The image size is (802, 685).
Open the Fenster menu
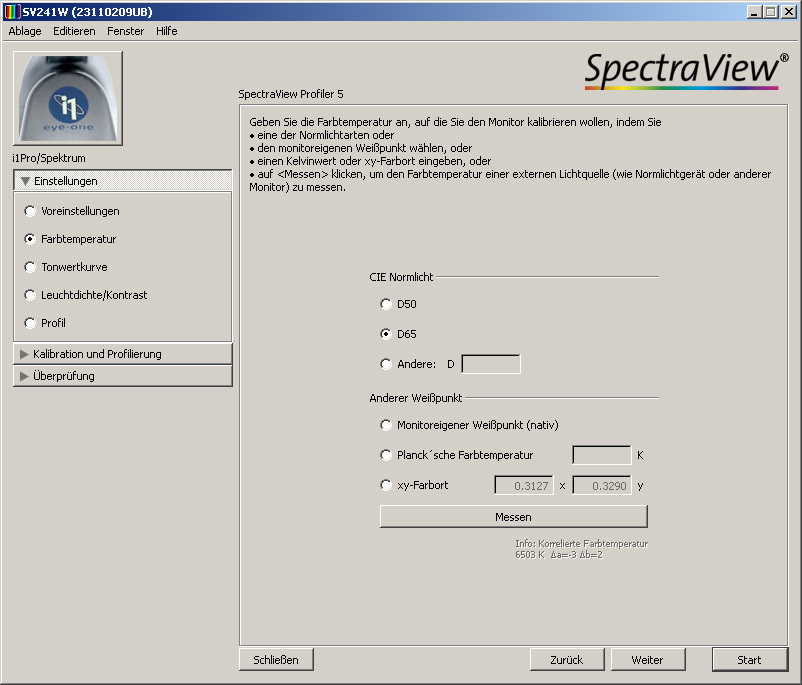tap(125, 31)
